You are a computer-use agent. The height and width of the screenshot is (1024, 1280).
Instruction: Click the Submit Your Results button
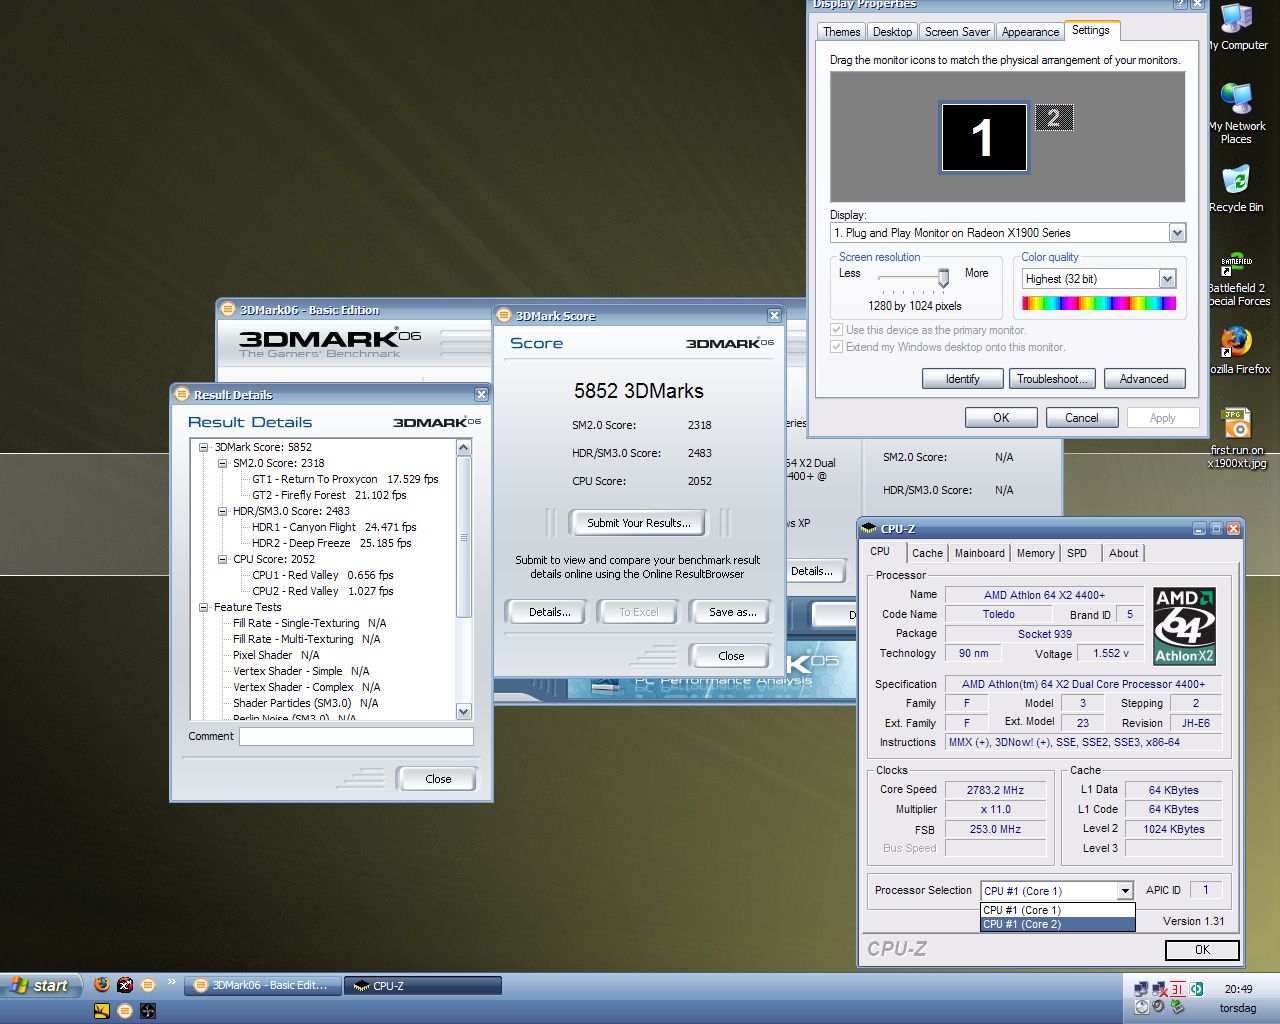point(638,523)
